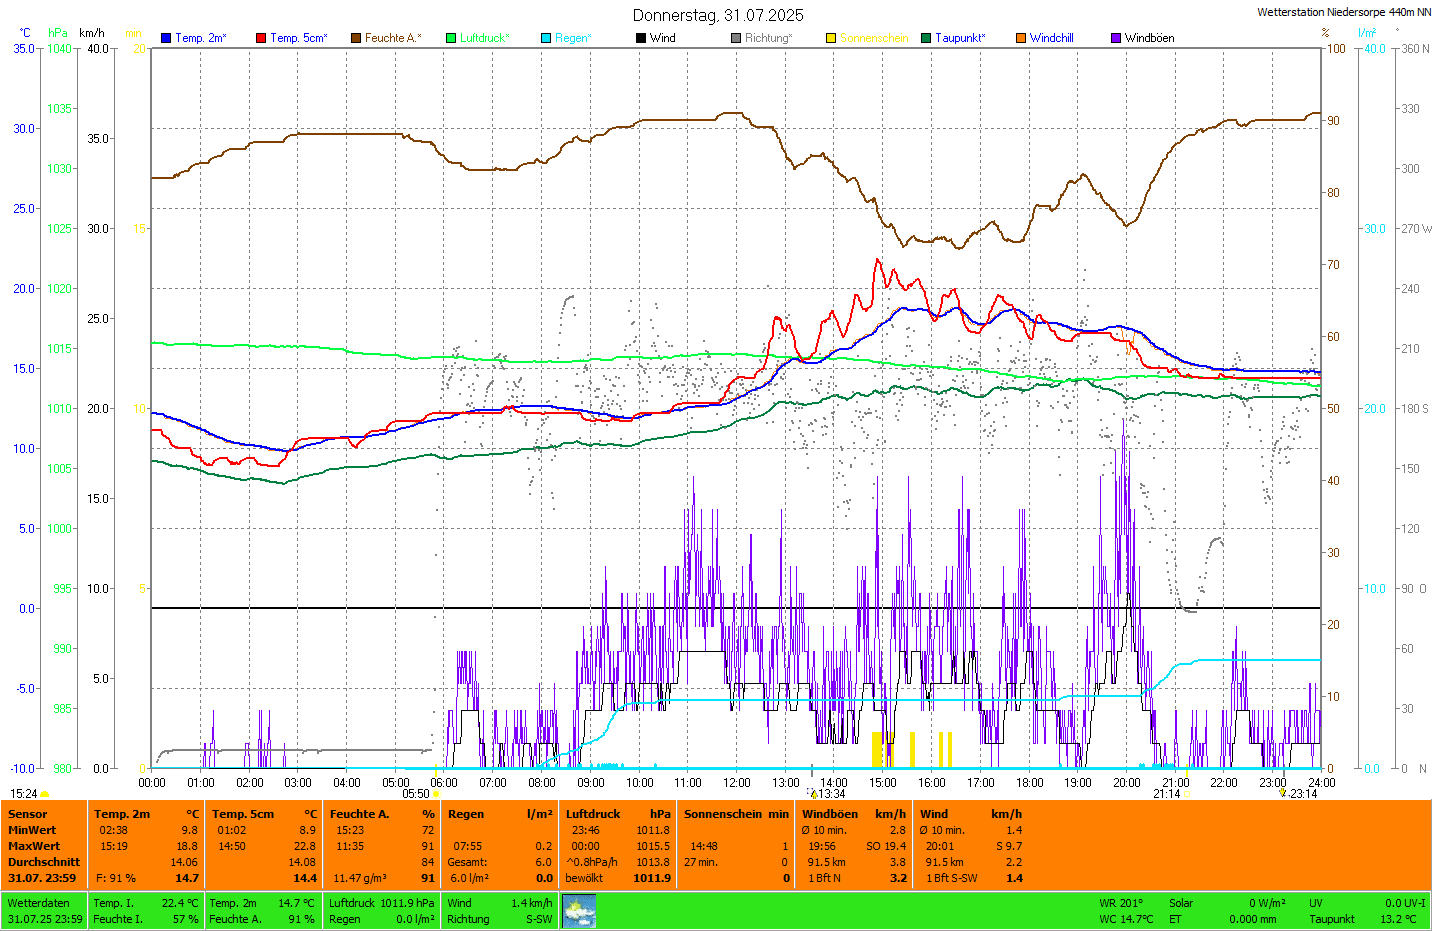
Task: Click the Luftdruck hPa table header
Action: pos(617,814)
